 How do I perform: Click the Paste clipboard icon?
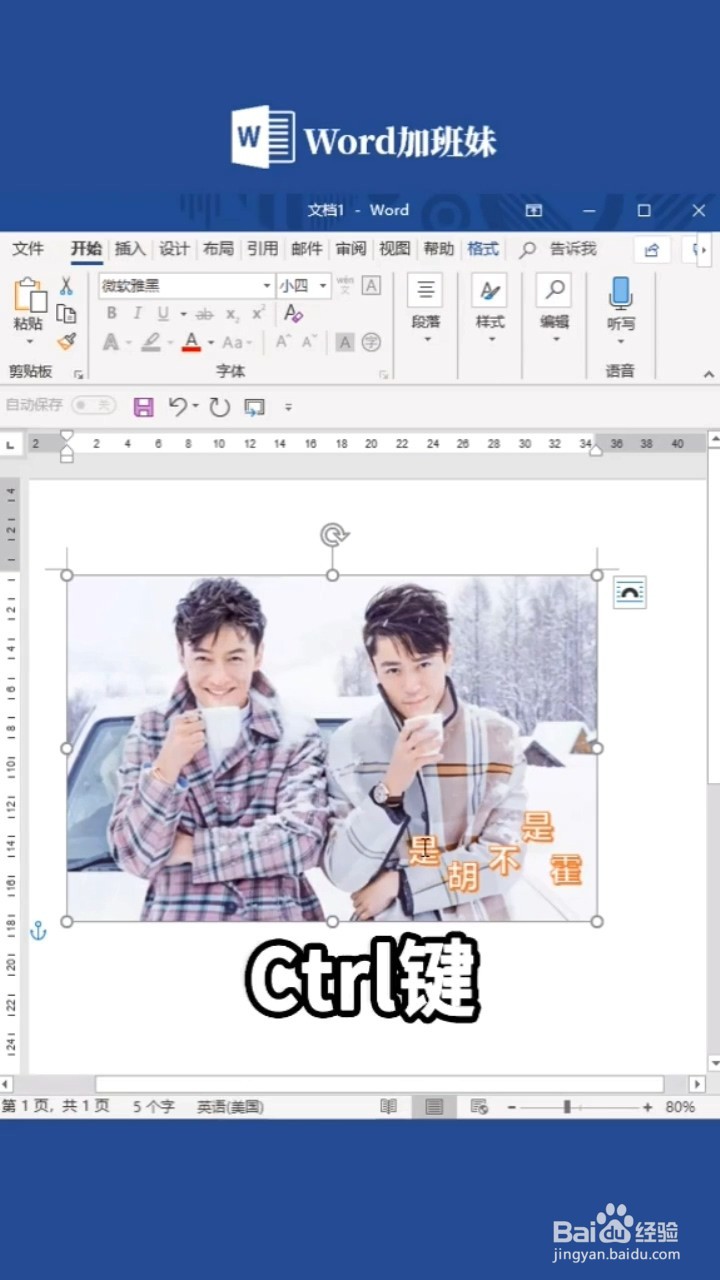pyautogui.click(x=29, y=295)
